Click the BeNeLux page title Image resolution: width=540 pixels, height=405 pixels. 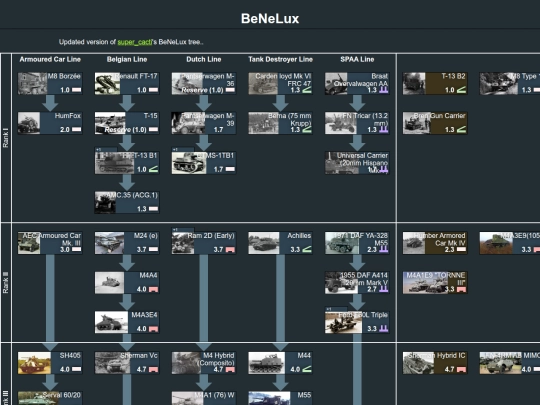(x=270, y=19)
